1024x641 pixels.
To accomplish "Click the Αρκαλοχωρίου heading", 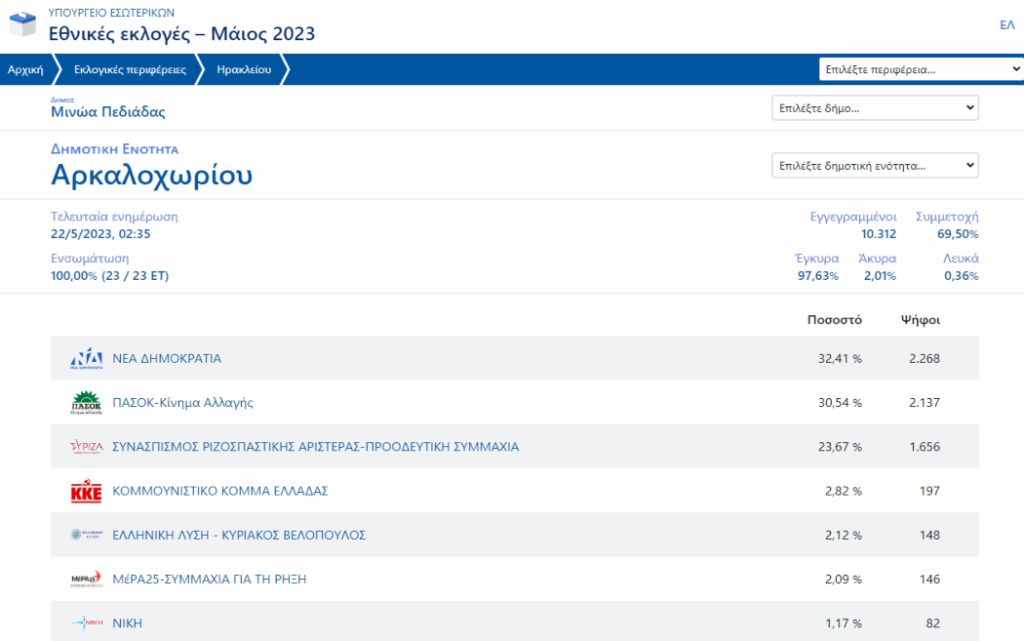I will tap(152, 175).
